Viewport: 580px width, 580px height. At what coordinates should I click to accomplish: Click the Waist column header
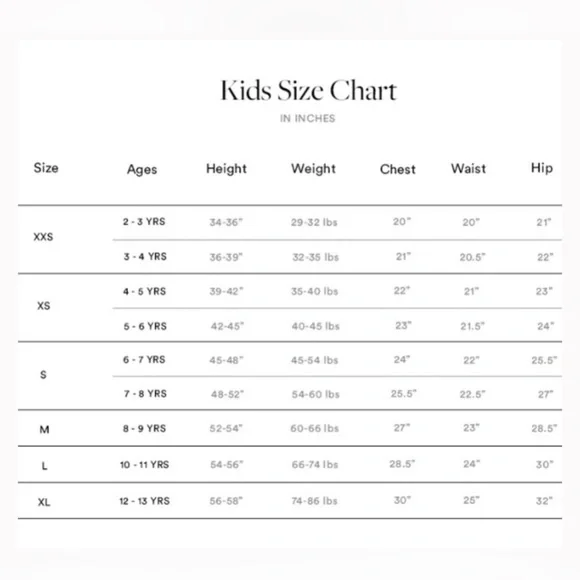[x=468, y=169]
